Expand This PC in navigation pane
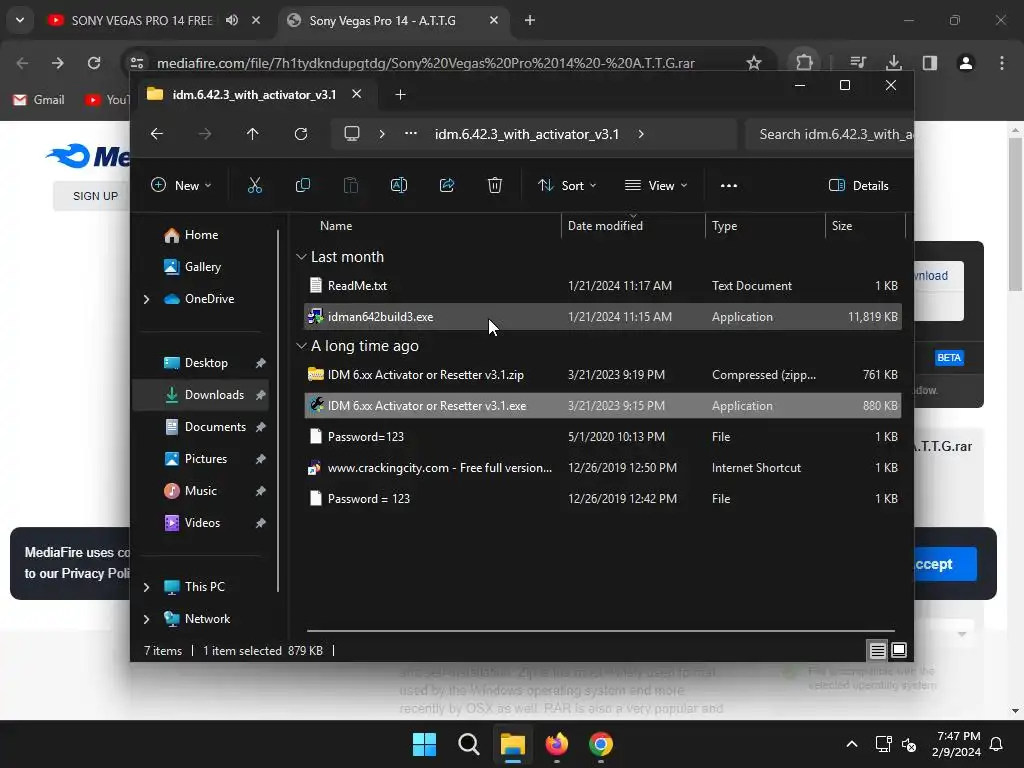 coord(146,587)
